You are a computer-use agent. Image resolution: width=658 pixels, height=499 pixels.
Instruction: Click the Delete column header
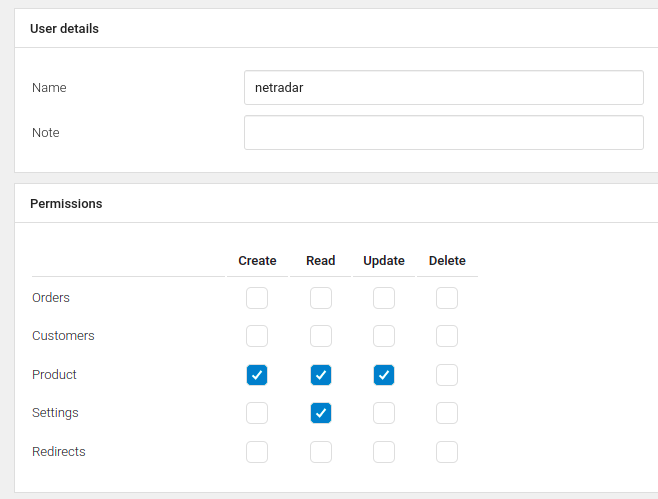point(447,261)
